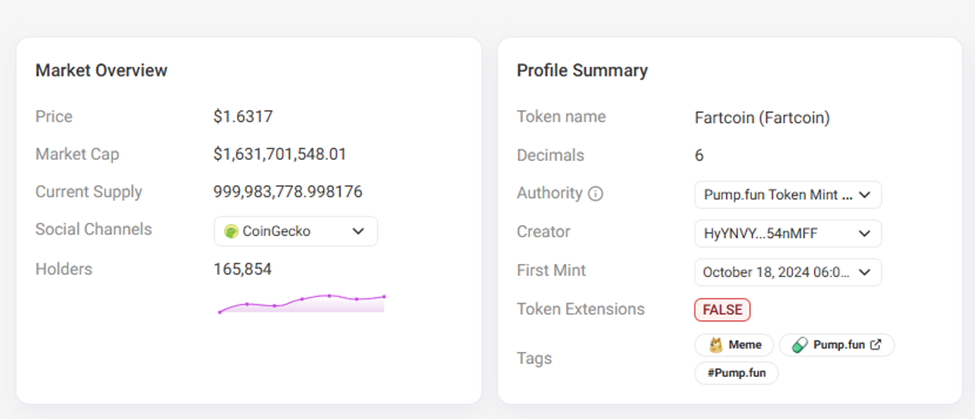Open the Creator address dropdown
The height and width of the screenshot is (419, 975).
click(x=788, y=233)
